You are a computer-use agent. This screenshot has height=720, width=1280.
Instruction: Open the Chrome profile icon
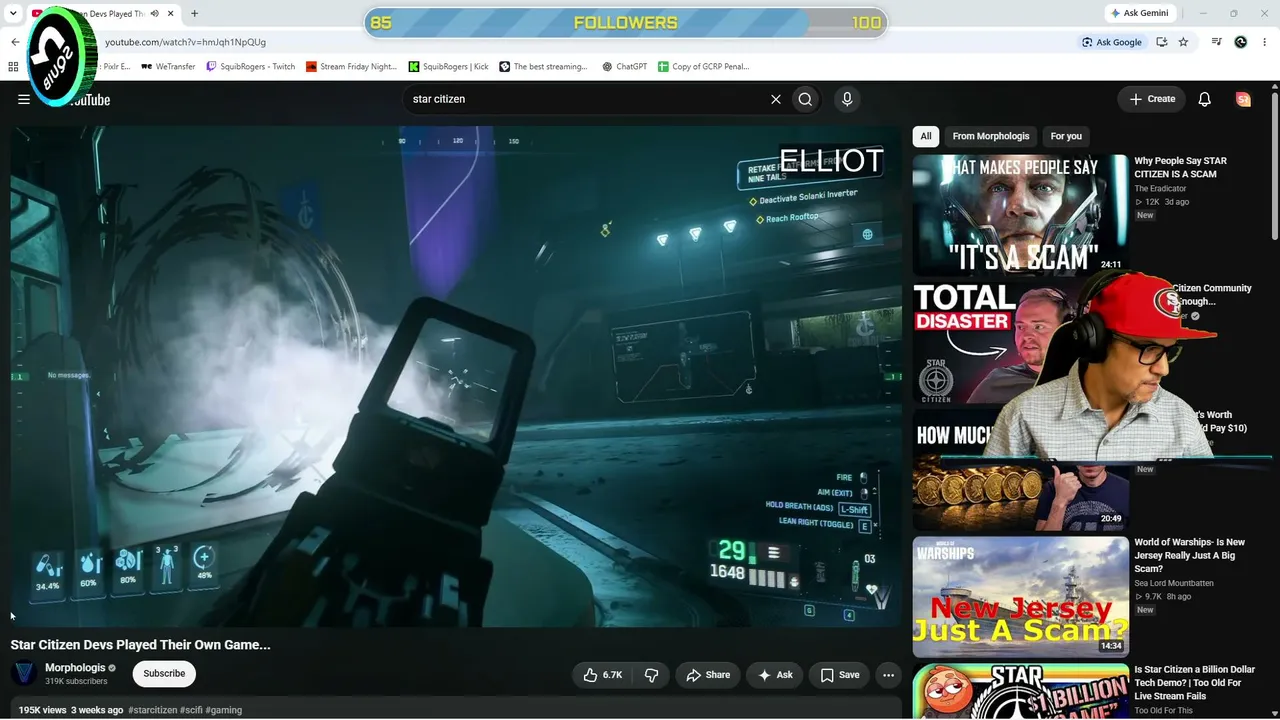click(x=1241, y=42)
